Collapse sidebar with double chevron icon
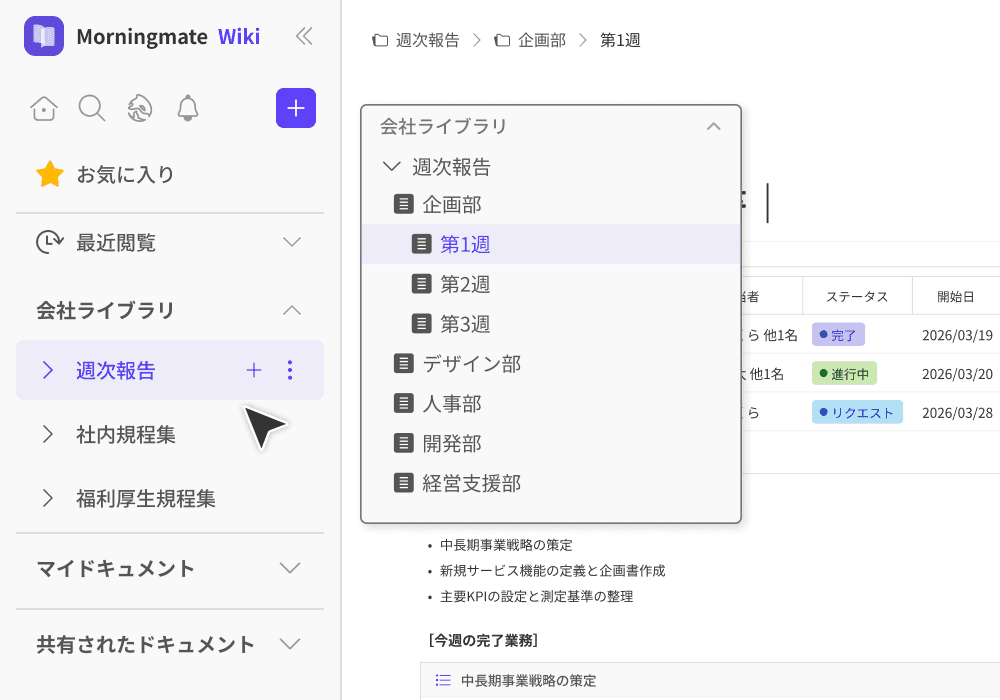Viewport: 1000px width, 700px height. [304, 36]
